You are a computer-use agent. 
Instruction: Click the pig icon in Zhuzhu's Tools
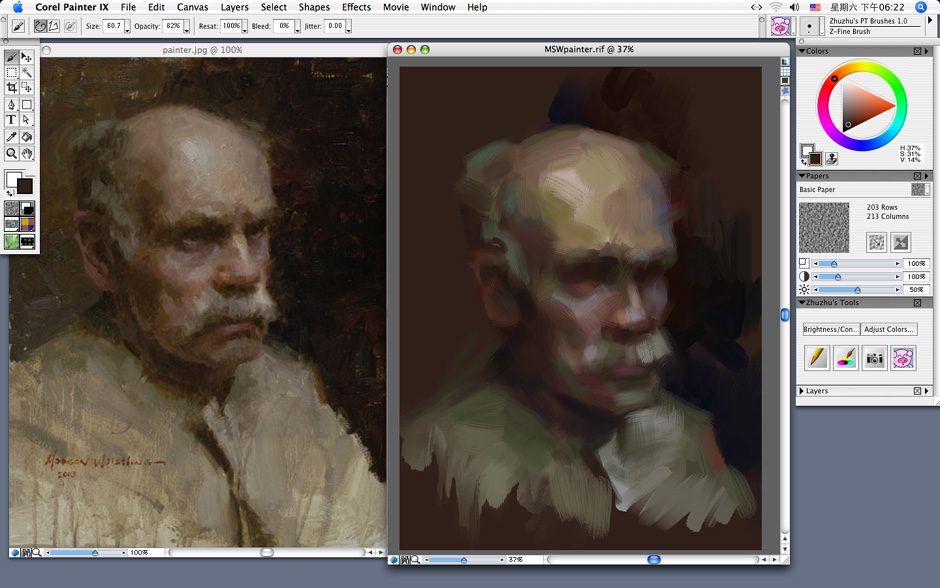pos(903,358)
